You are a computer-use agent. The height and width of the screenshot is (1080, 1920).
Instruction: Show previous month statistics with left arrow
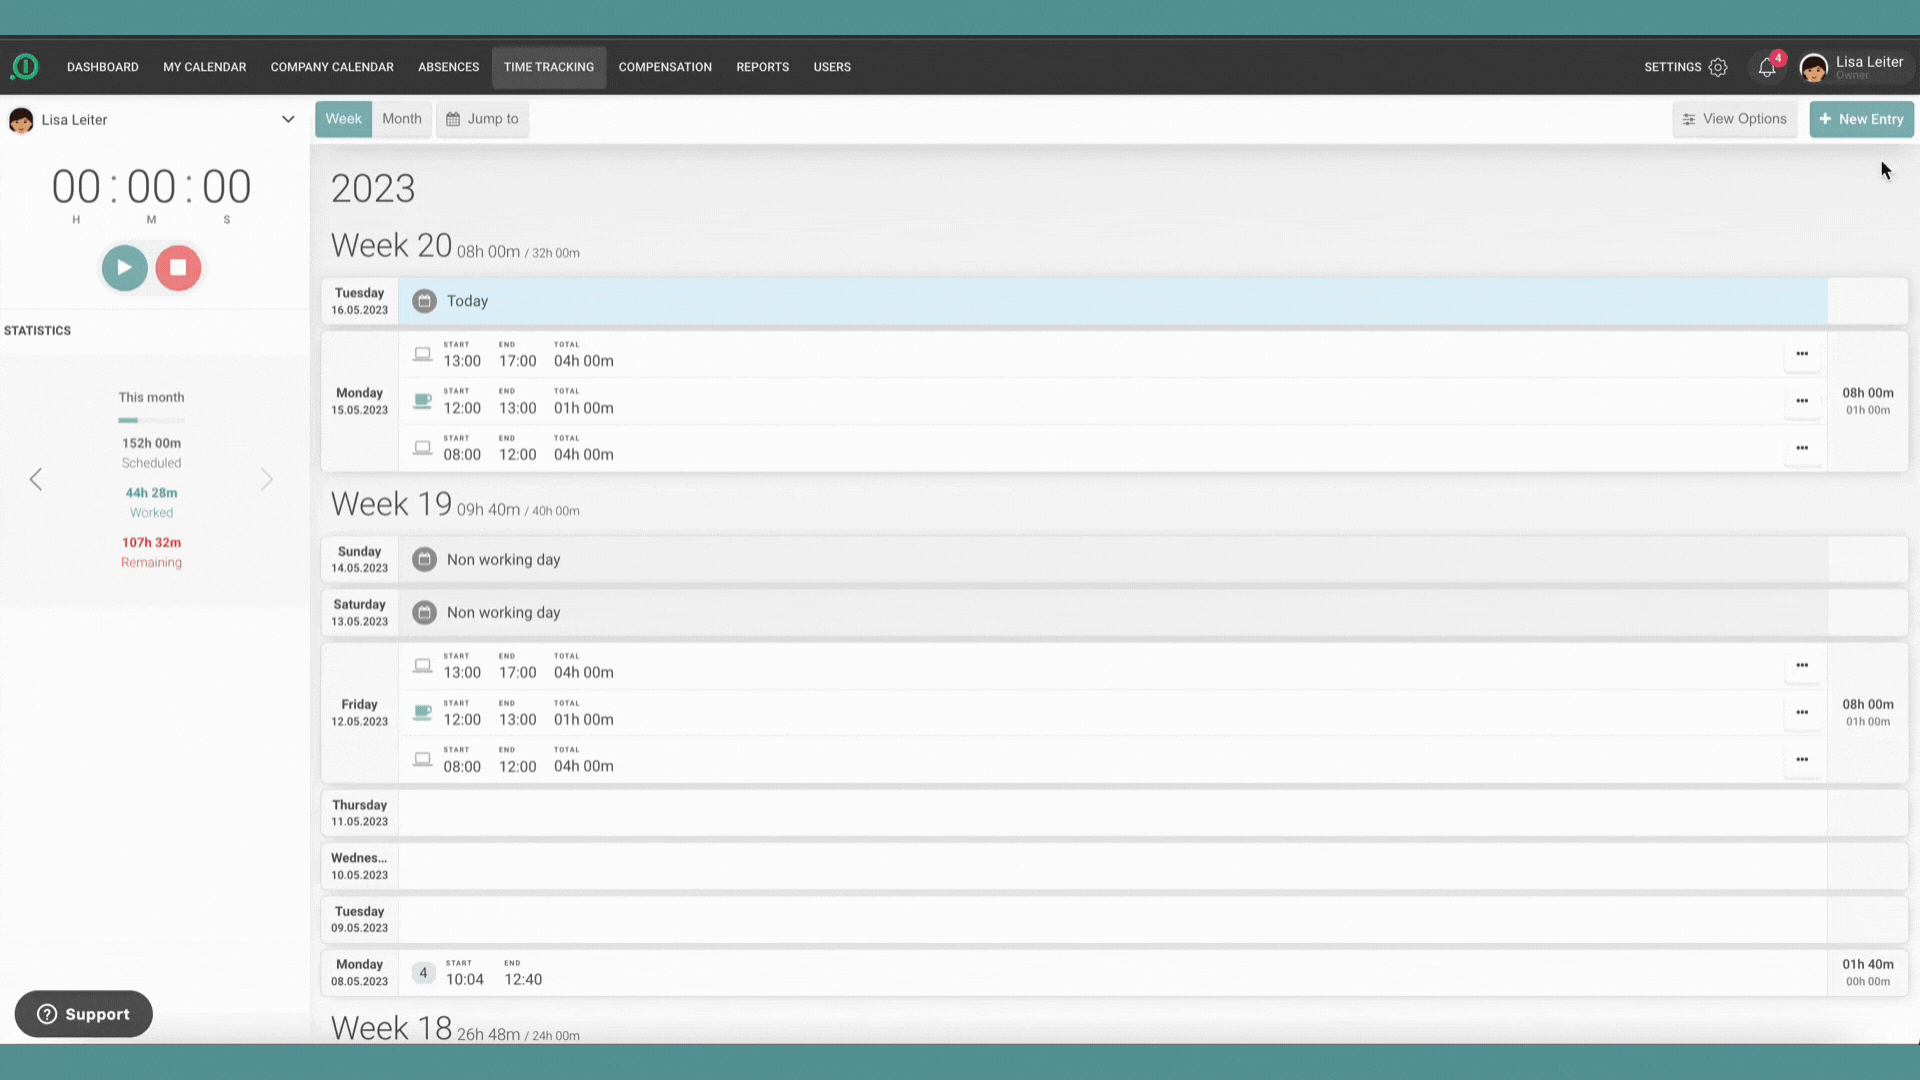[36, 480]
